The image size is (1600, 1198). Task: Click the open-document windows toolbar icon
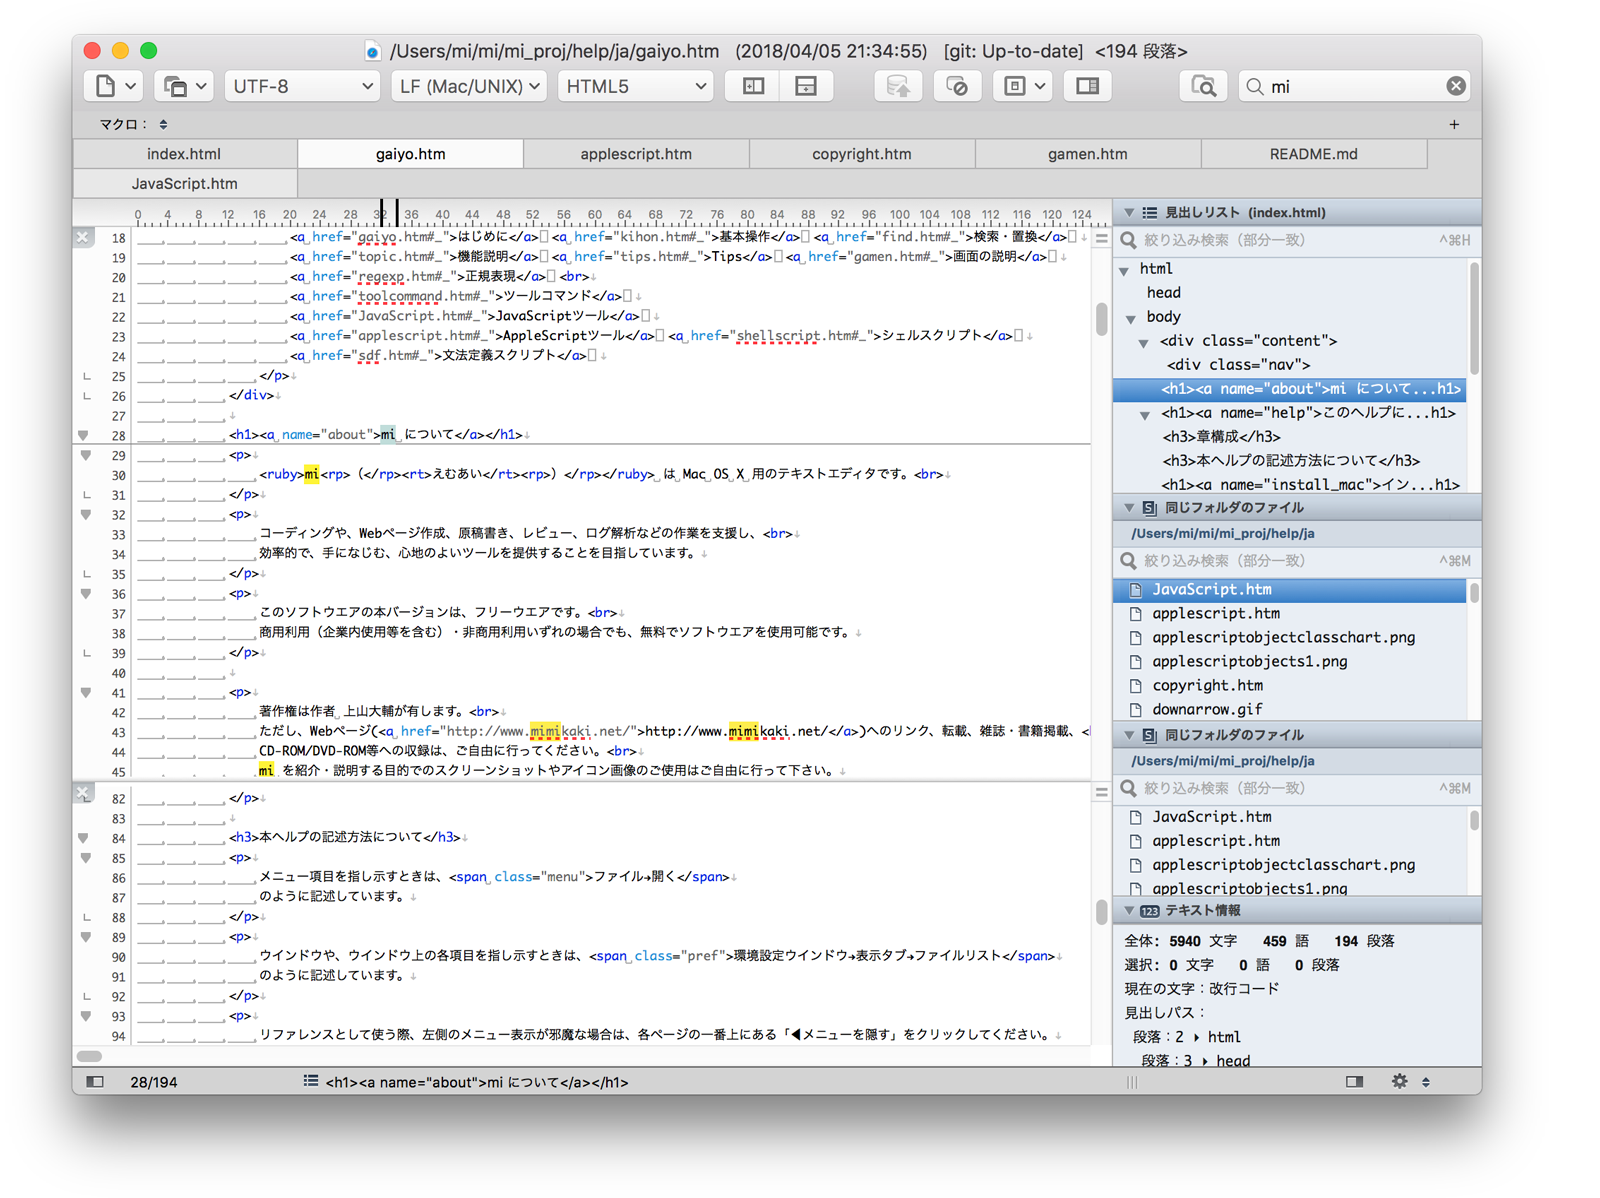tap(185, 86)
